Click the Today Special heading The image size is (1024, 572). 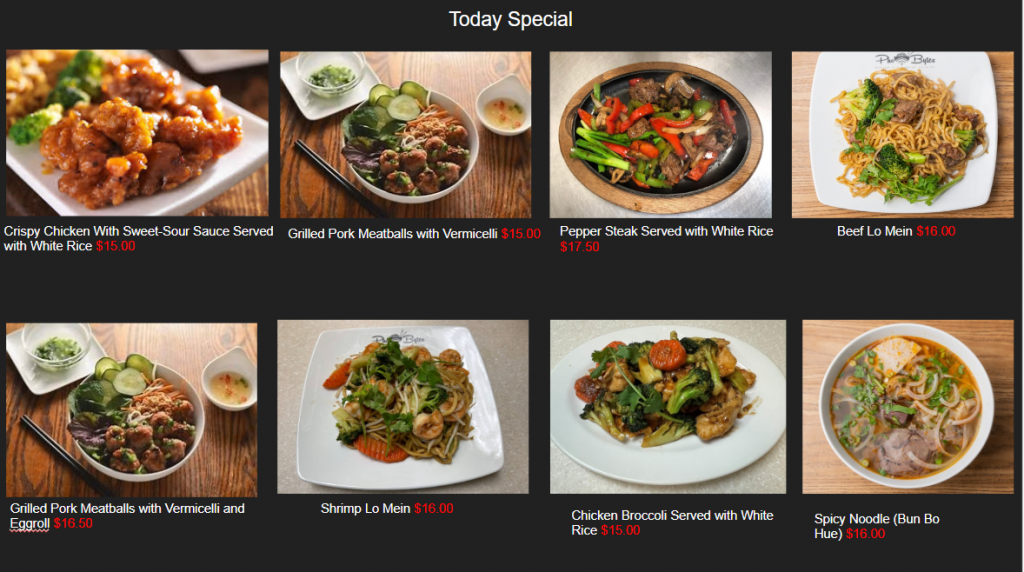pos(511,20)
